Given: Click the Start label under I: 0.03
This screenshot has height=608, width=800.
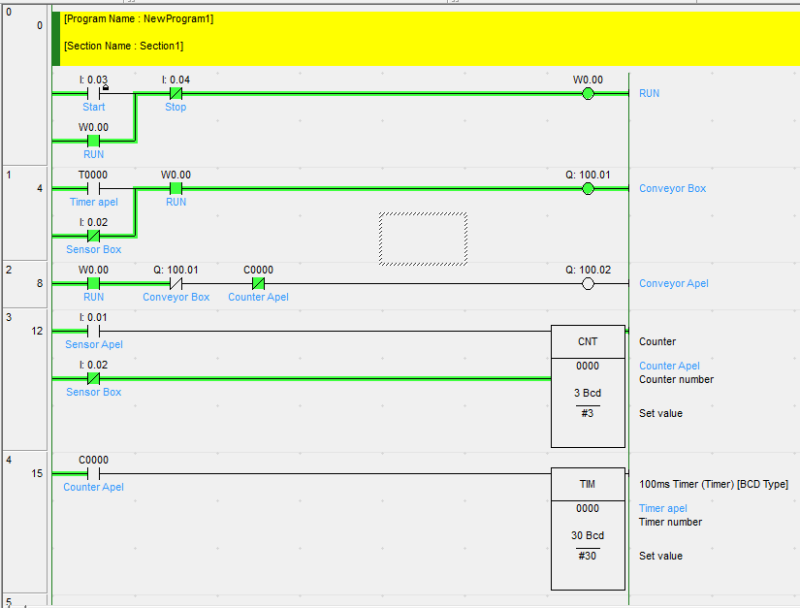Looking at the screenshot, I should coord(93,107).
